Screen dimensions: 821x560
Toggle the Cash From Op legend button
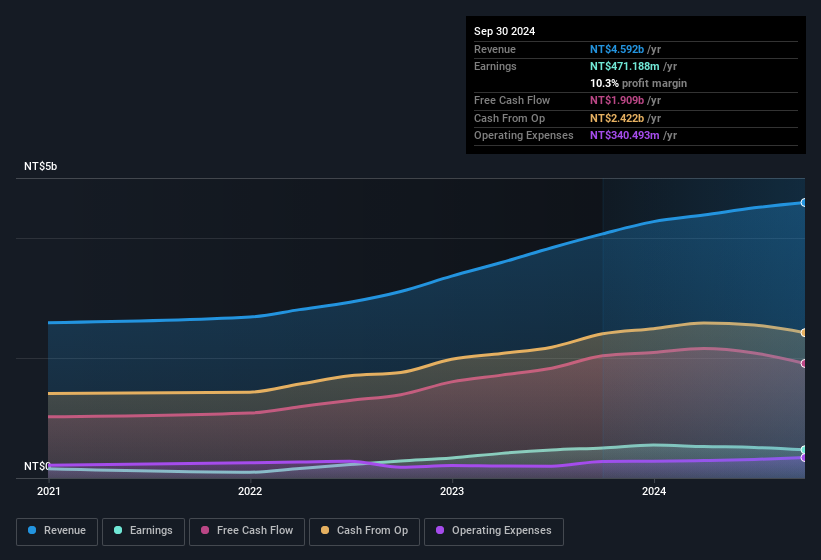coord(364,531)
